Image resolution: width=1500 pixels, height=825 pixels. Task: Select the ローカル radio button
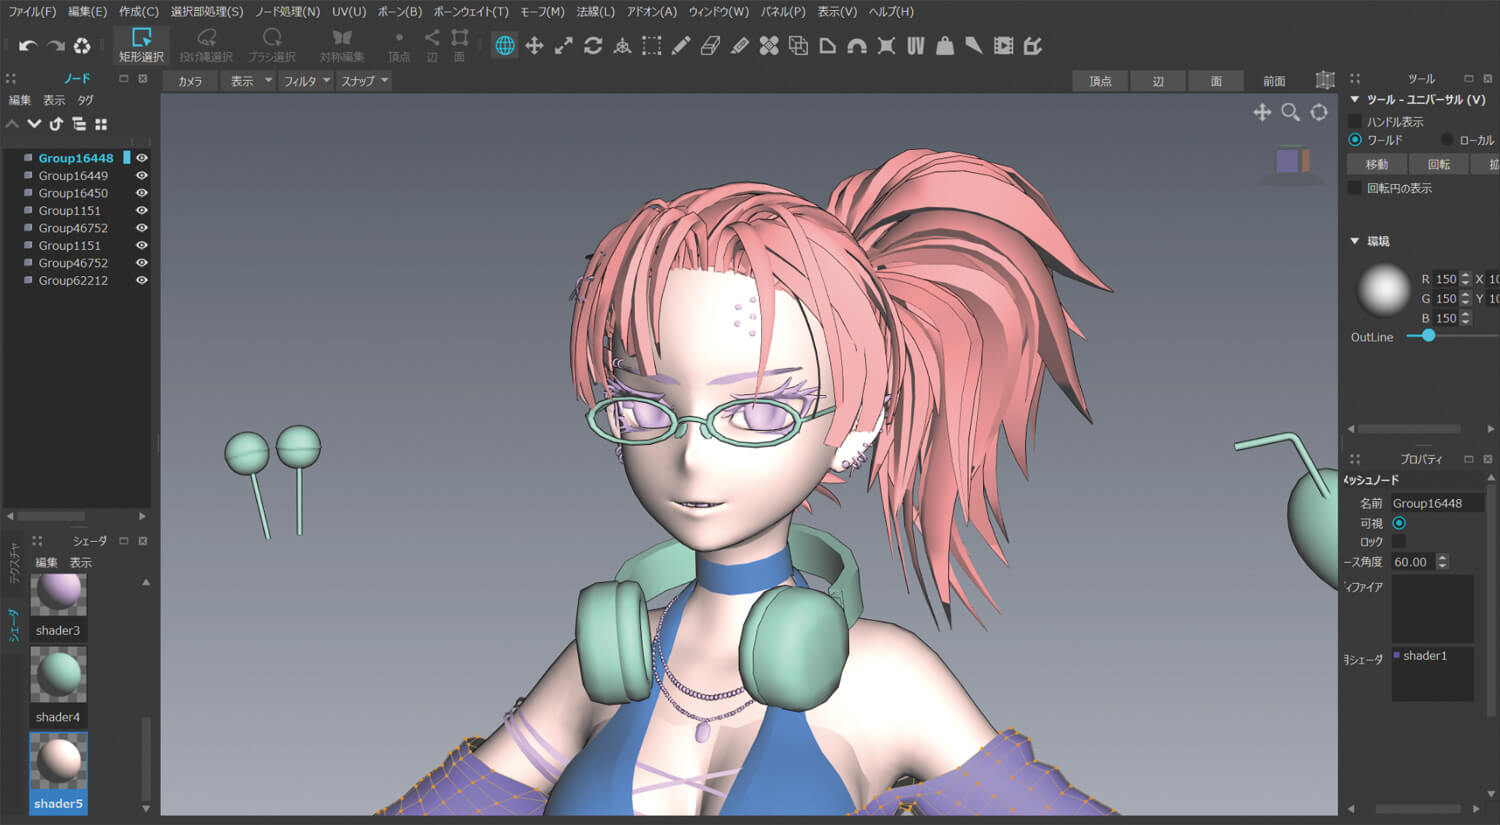[1447, 140]
